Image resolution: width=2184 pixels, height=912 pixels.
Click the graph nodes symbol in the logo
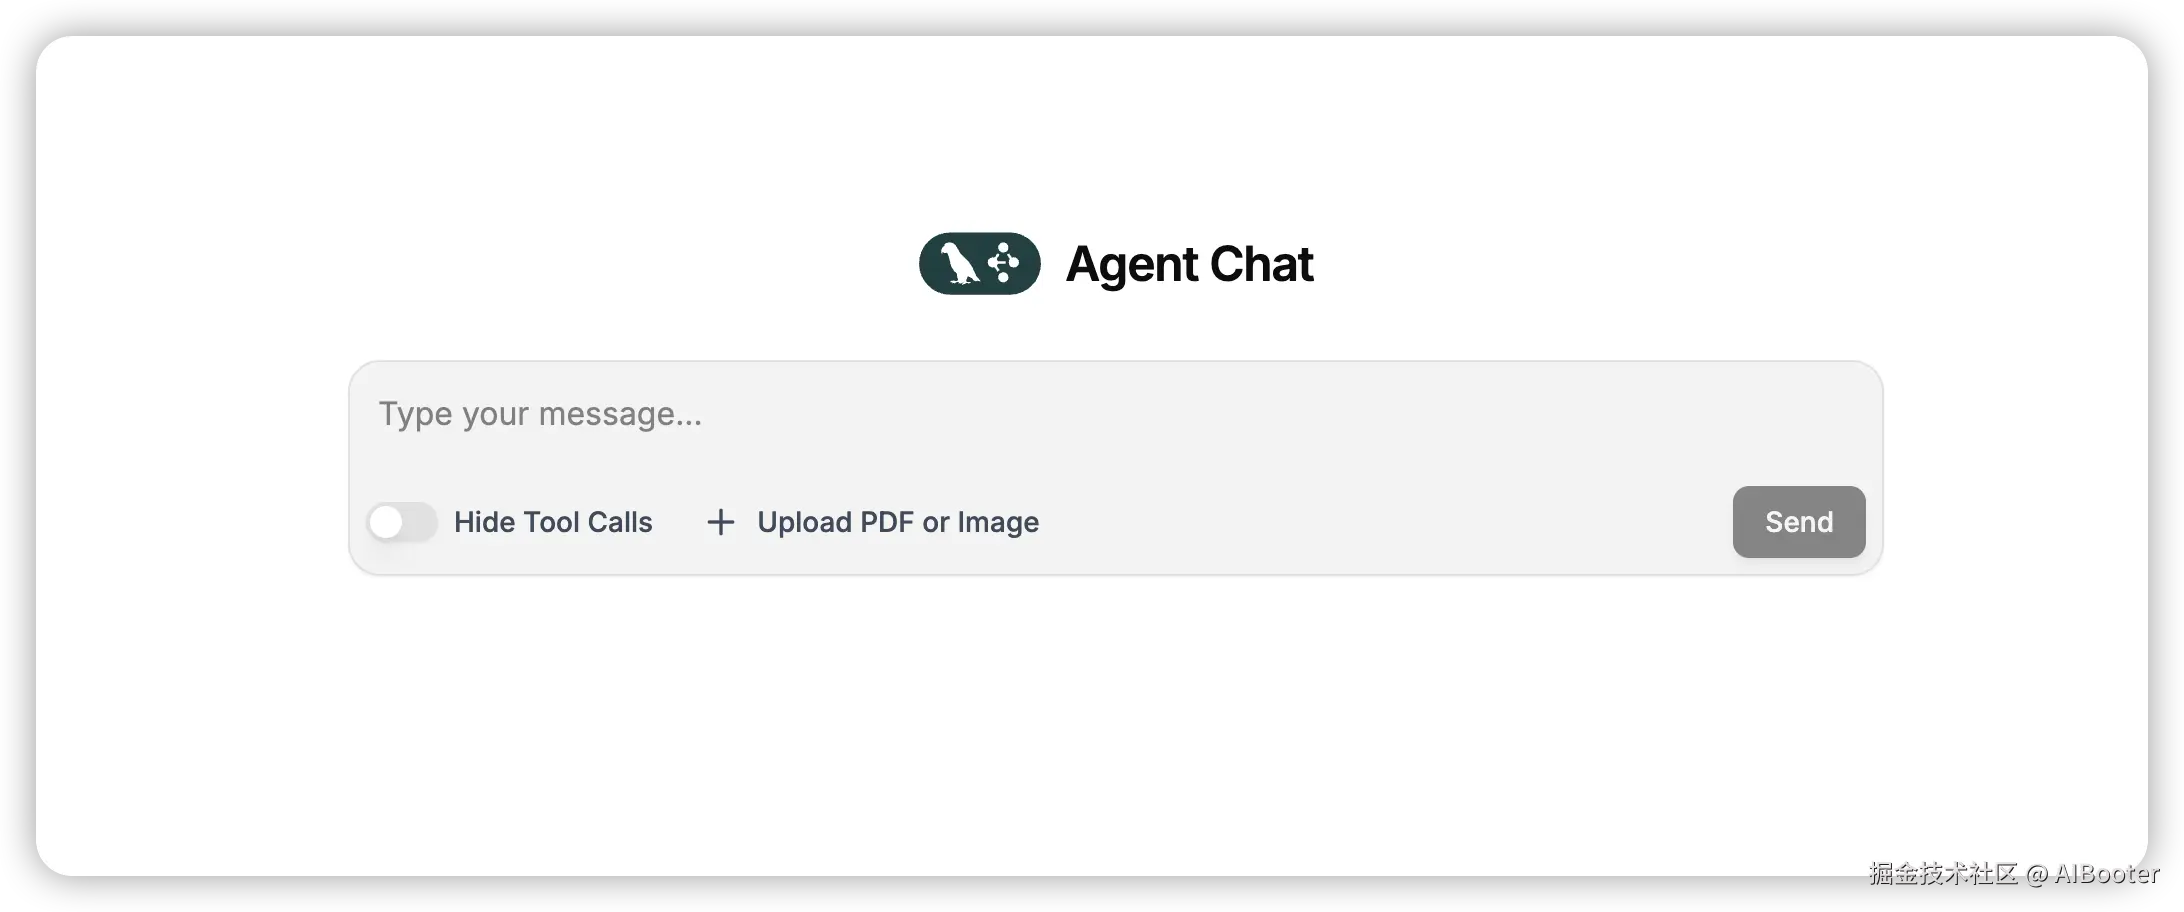(x=1003, y=263)
